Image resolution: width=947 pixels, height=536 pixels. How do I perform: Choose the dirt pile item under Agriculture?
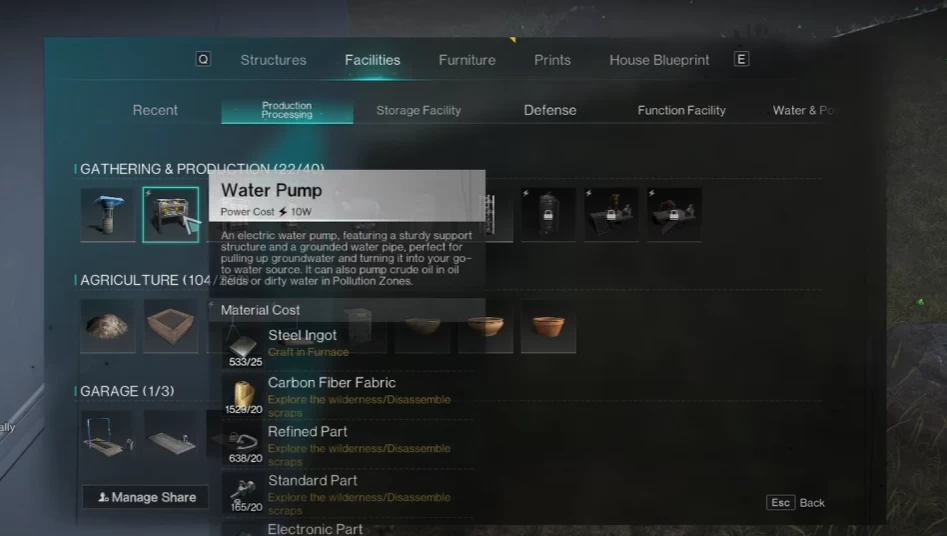tap(108, 326)
